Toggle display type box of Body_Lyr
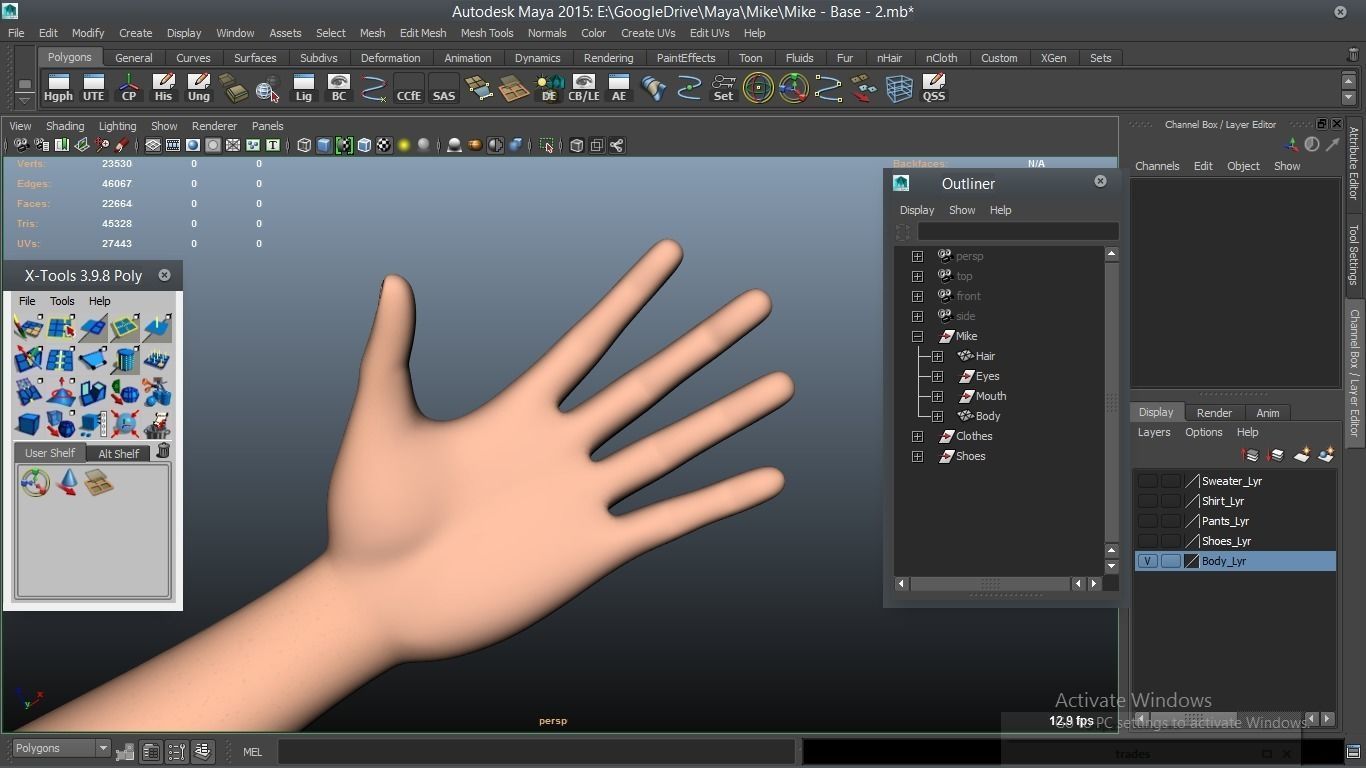Viewport: 1366px width, 768px height. point(1170,561)
